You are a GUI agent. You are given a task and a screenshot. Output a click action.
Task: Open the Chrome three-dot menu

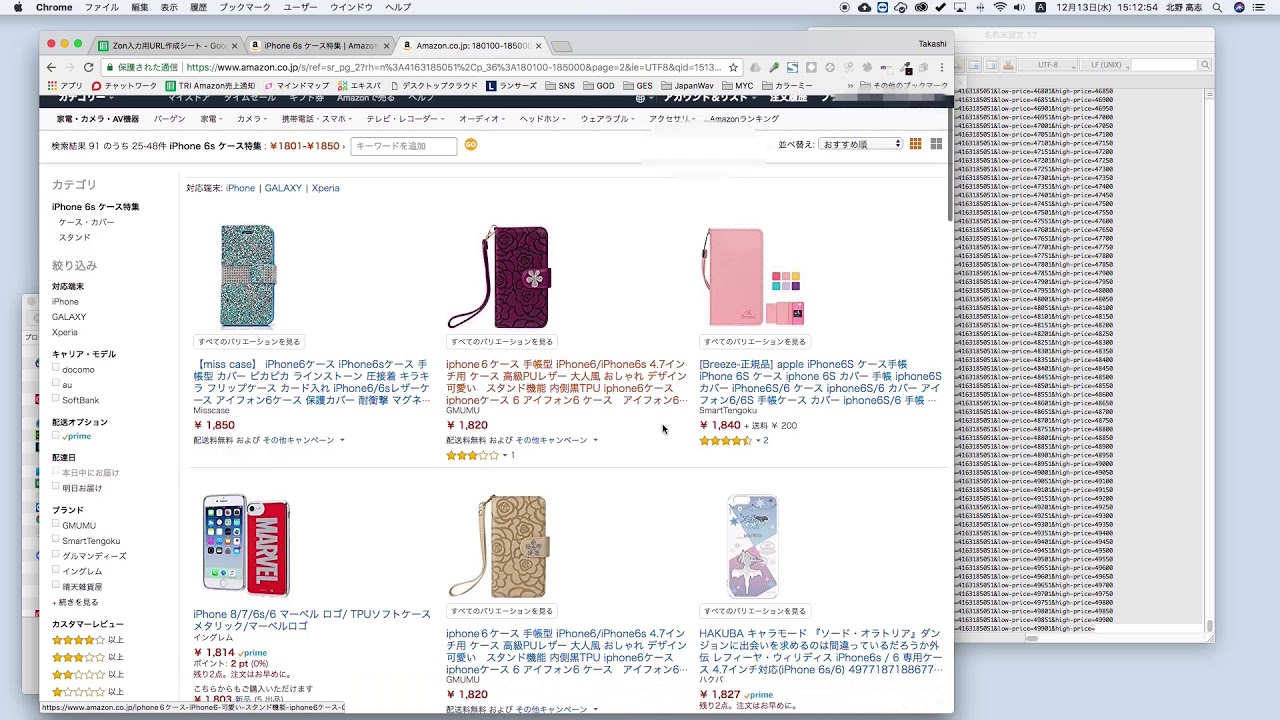tap(941, 67)
